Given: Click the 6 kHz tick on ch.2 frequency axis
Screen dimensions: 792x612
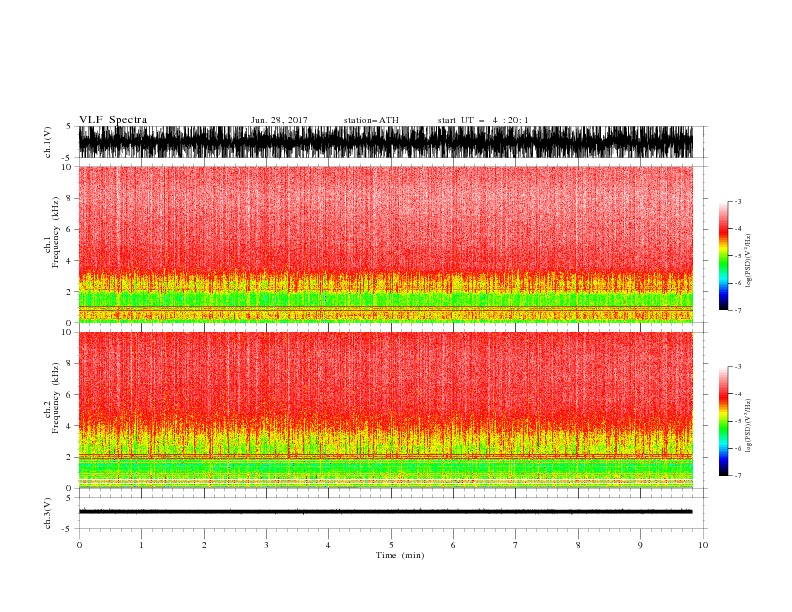Looking at the screenshot, I should click(69, 395).
